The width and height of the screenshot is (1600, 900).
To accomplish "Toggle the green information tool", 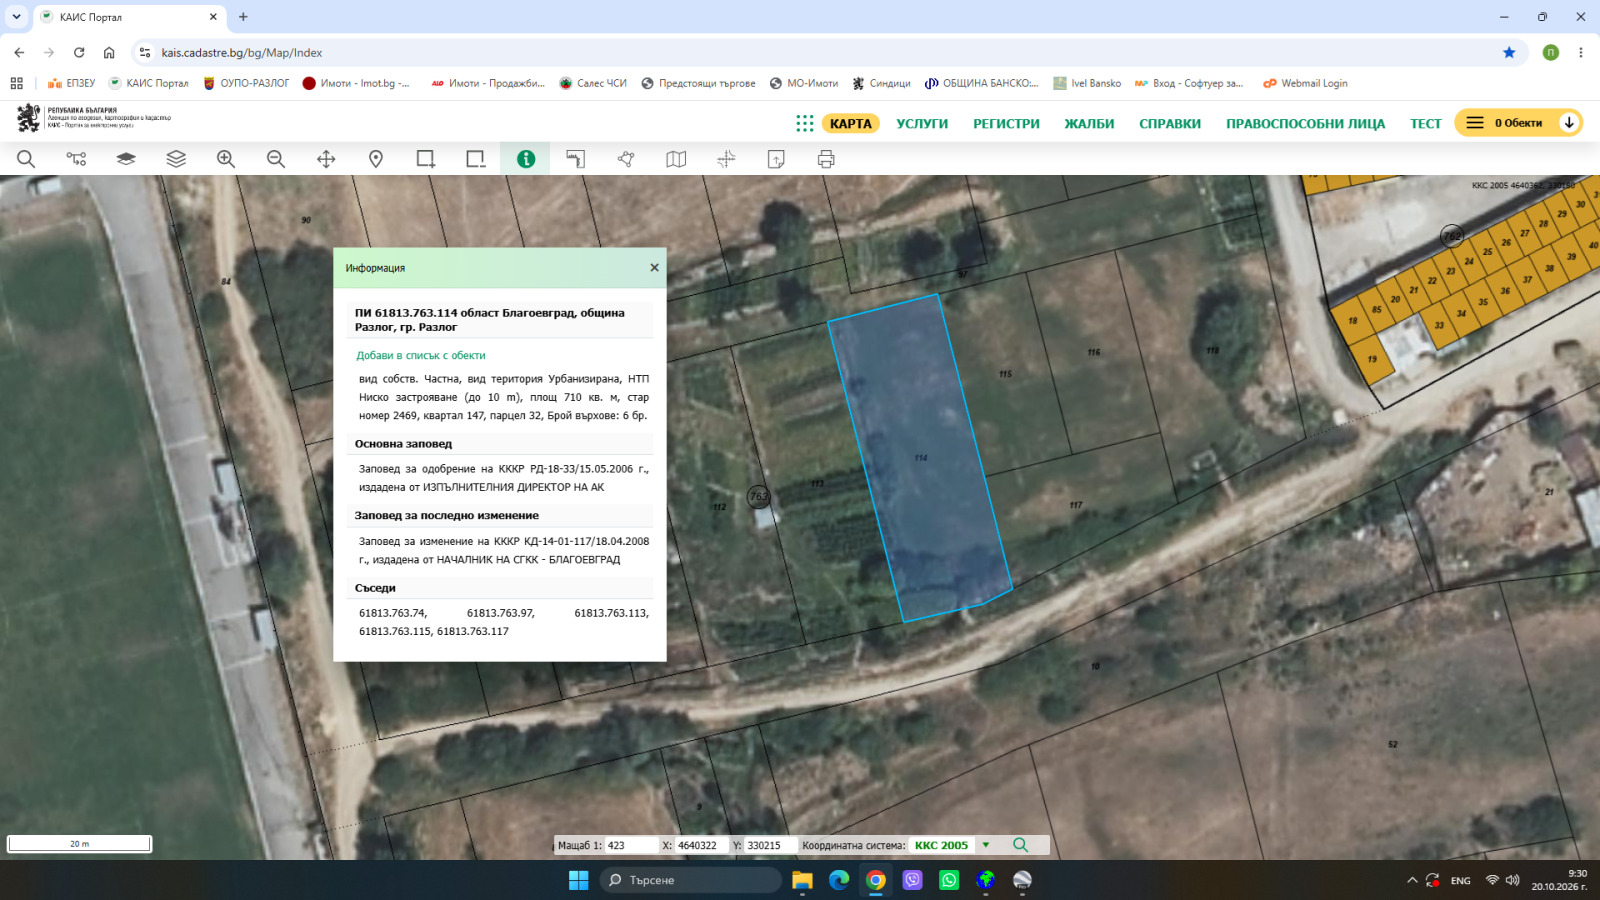I will 526,159.
